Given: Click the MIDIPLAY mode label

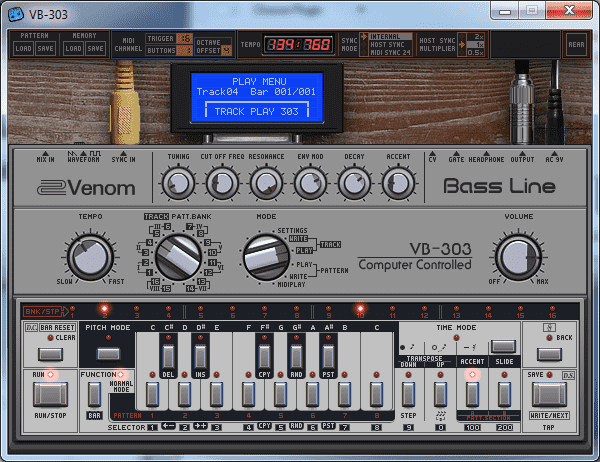Looking at the screenshot, I should coord(292,284).
